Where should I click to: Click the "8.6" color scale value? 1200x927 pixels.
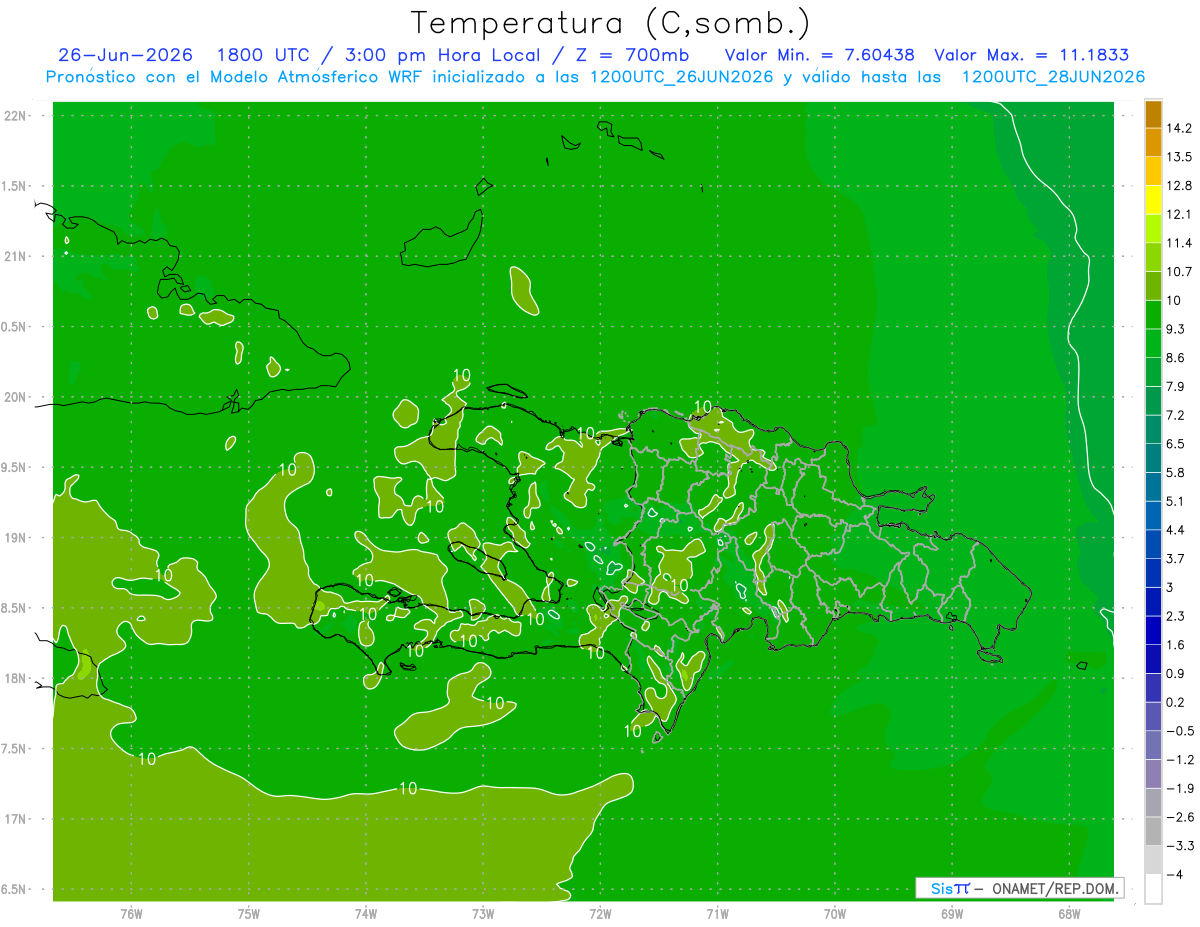tap(1177, 358)
